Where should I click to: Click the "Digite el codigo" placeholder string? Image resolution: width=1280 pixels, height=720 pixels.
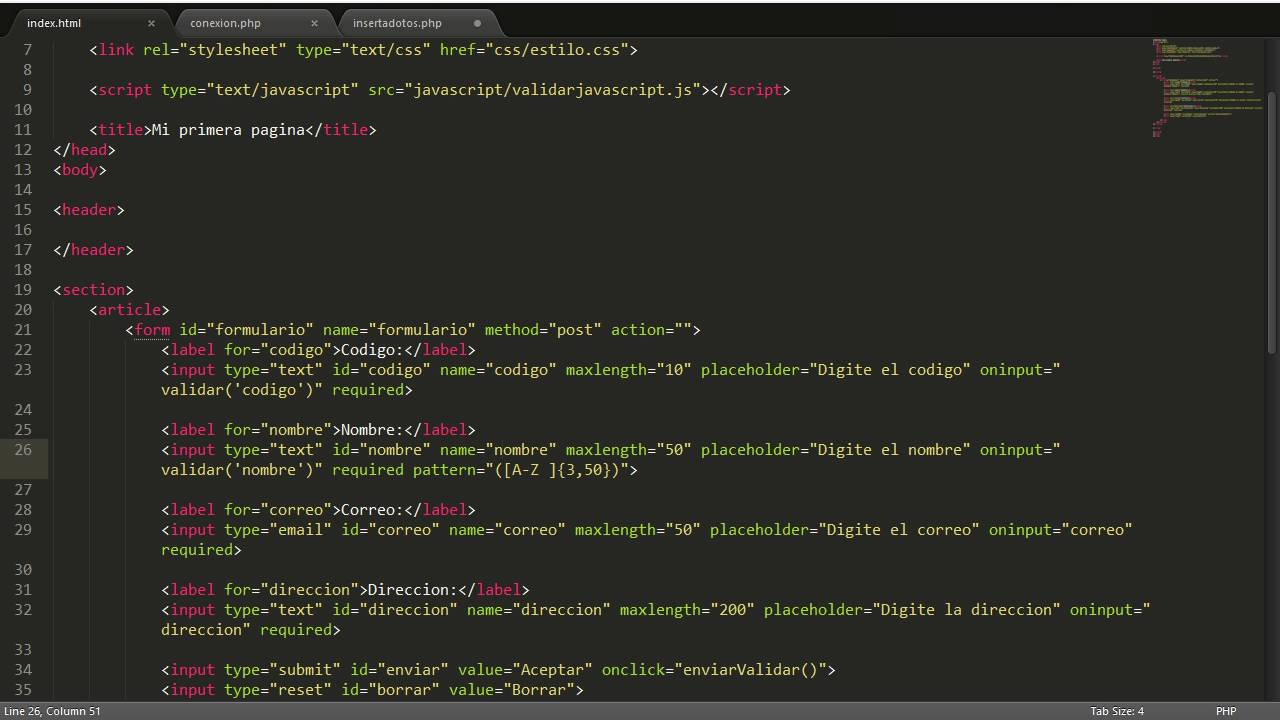pyautogui.click(x=890, y=369)
